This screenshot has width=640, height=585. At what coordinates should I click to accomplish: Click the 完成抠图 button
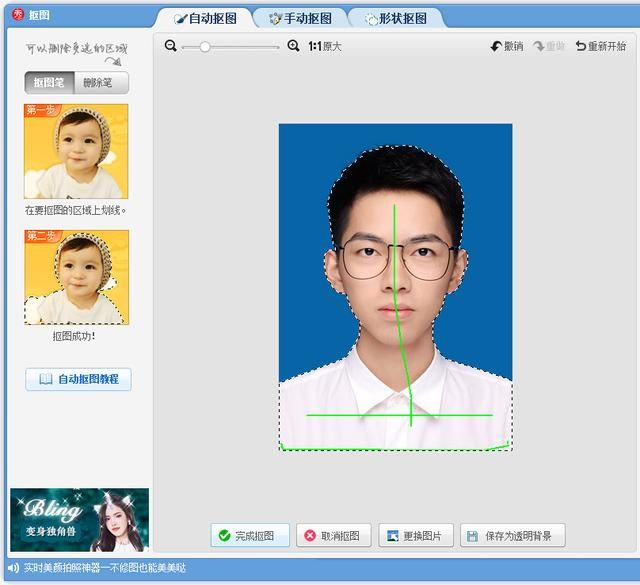tap(250, 535)
